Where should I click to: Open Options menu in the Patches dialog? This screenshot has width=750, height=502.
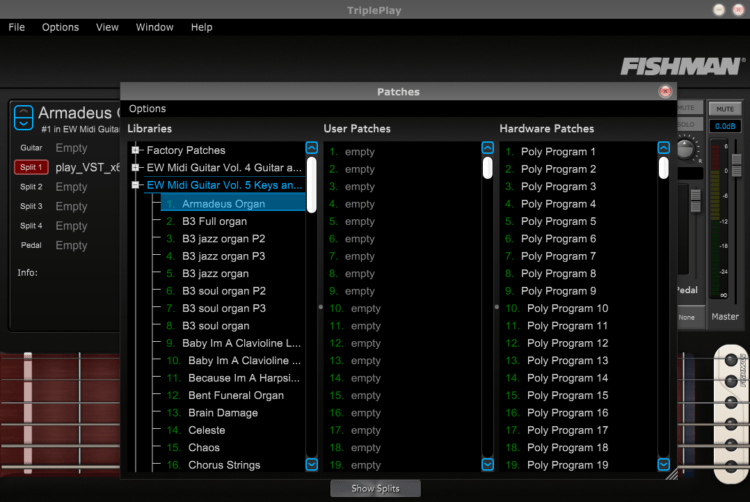tap(147, 109)
